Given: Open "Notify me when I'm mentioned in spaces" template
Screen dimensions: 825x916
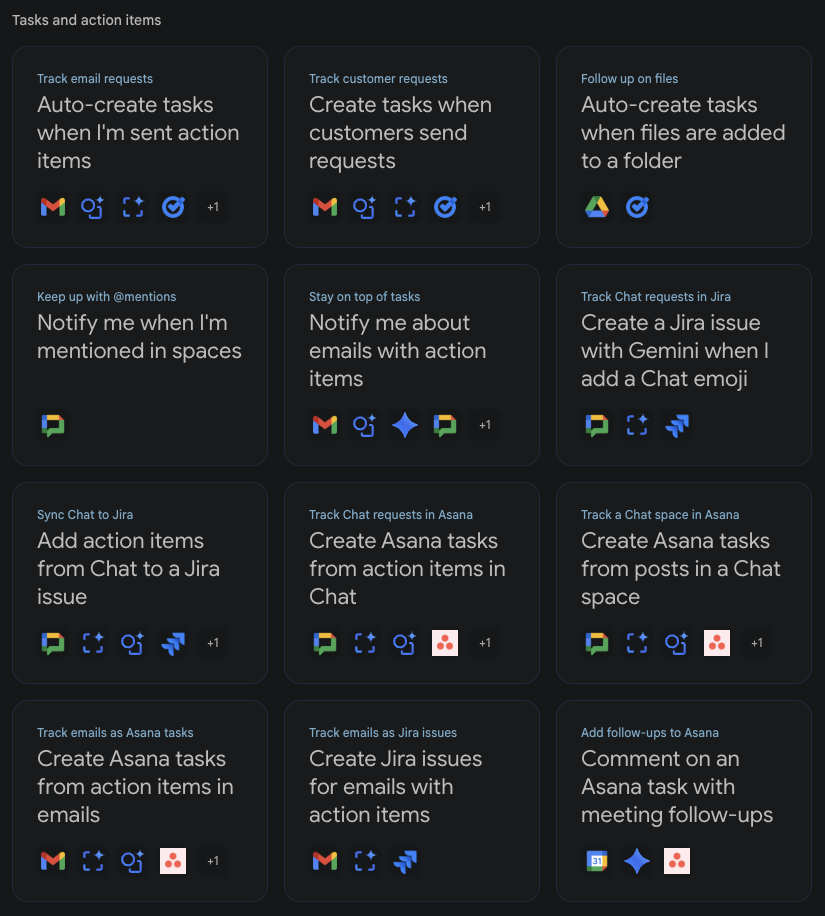Looking at the screenshot, I should coord(139,337).
